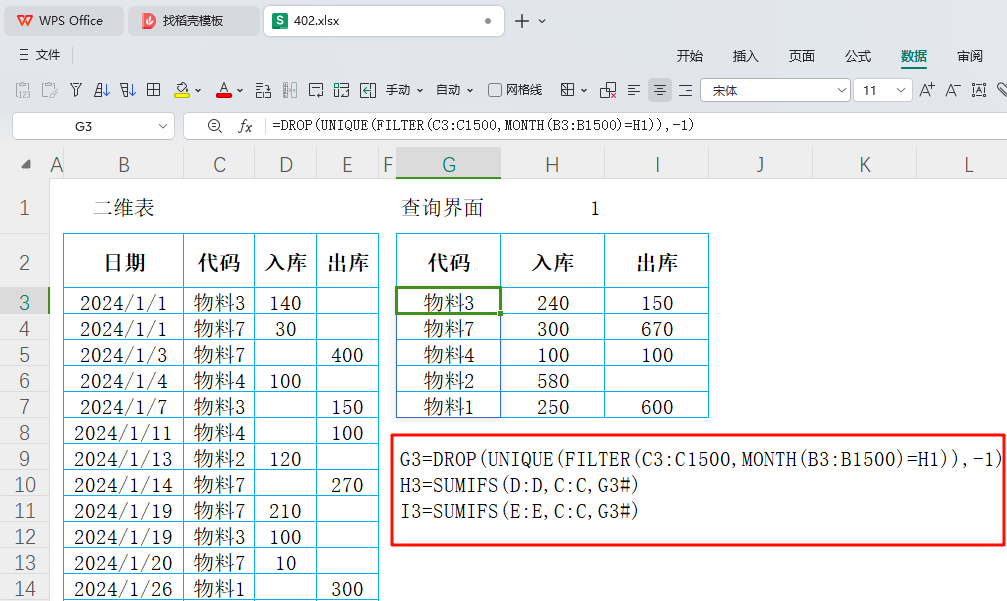
Task: Select column G header
Action: (x=448, y=164)
